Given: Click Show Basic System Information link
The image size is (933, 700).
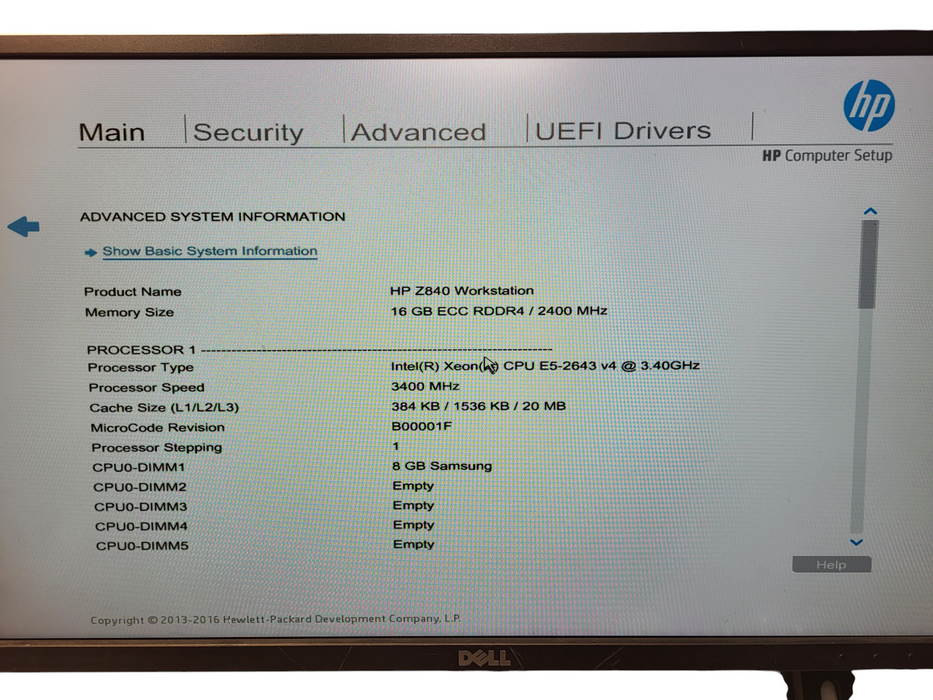Looking at the screenshot, I should pyautogui.click(x=209, y=251).
